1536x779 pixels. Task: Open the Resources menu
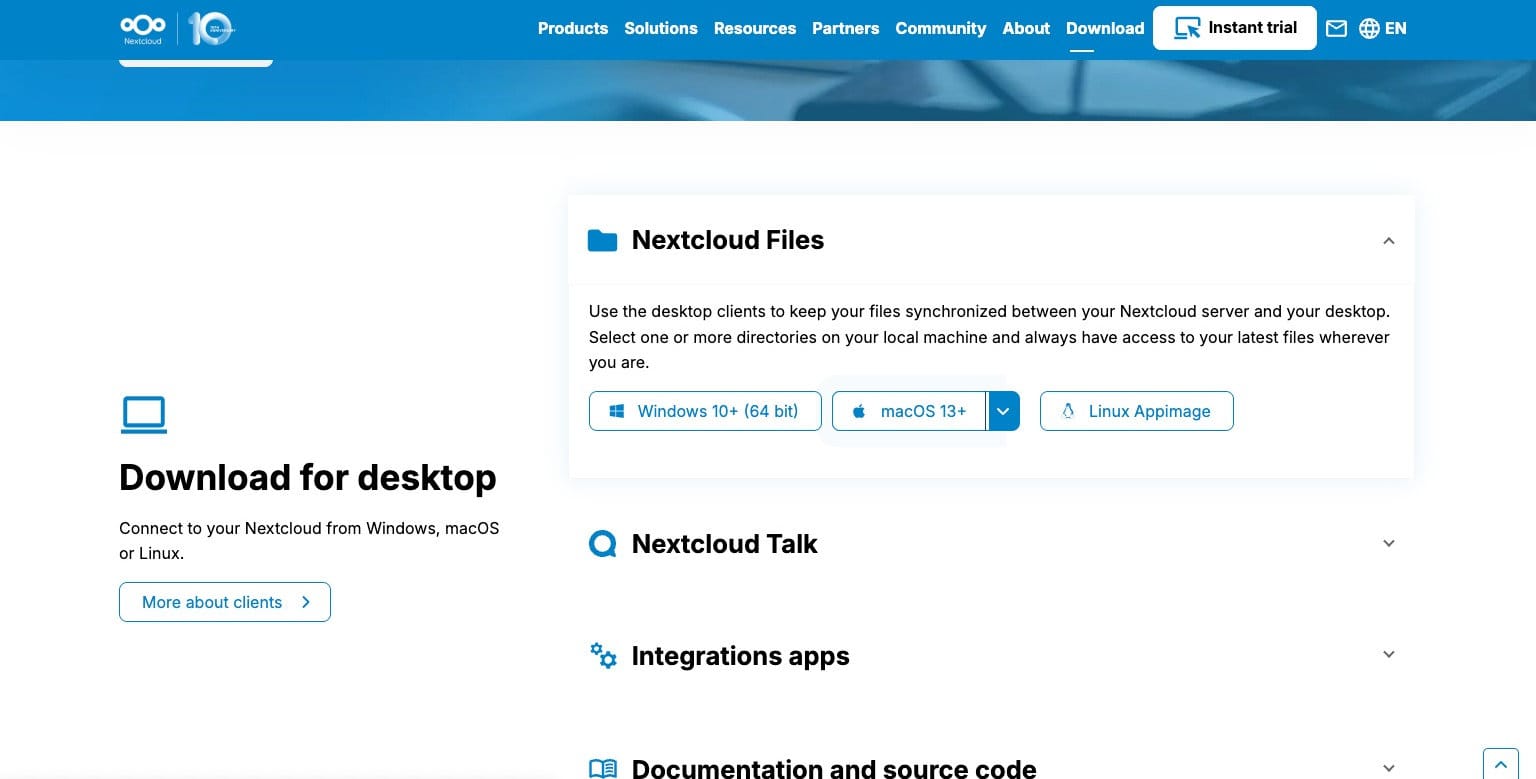[x=755, y=28]
